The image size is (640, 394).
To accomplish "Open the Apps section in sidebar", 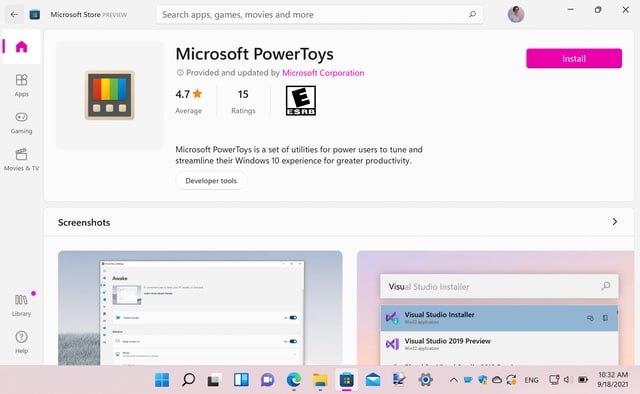I will click(21, 85).
